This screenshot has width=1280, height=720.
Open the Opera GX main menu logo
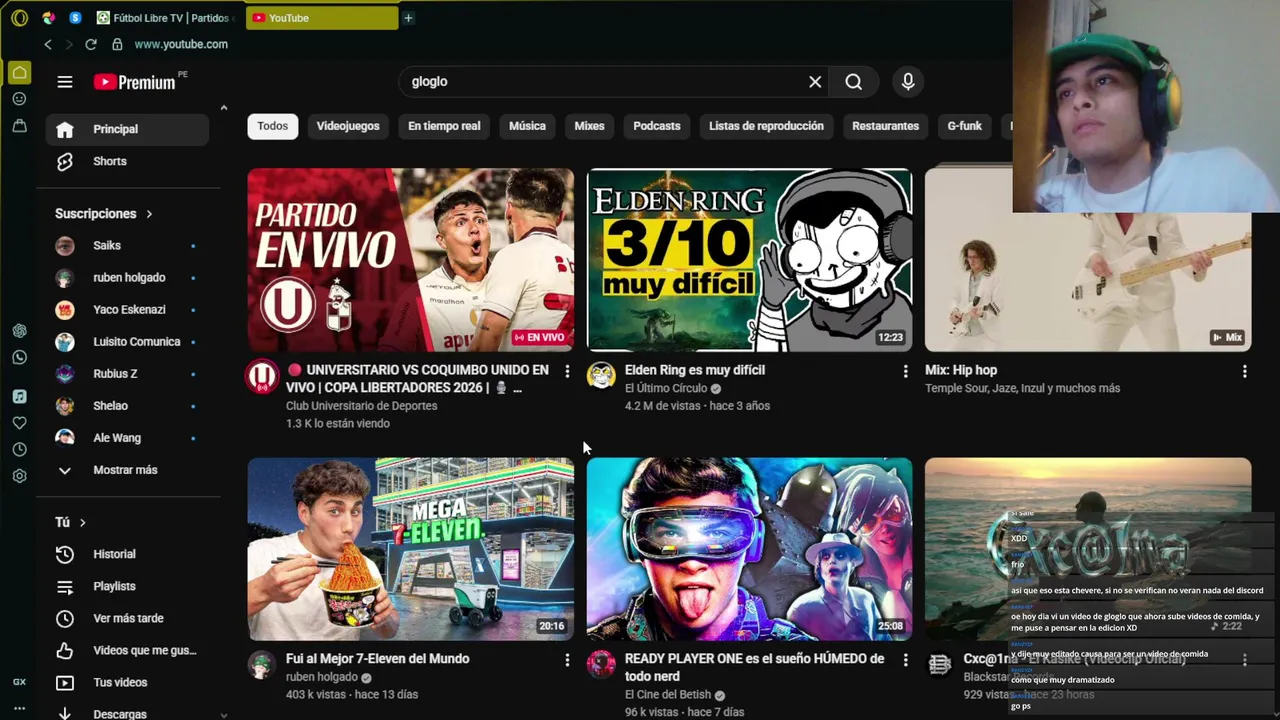pyautogui.click(x=19, y=18)
